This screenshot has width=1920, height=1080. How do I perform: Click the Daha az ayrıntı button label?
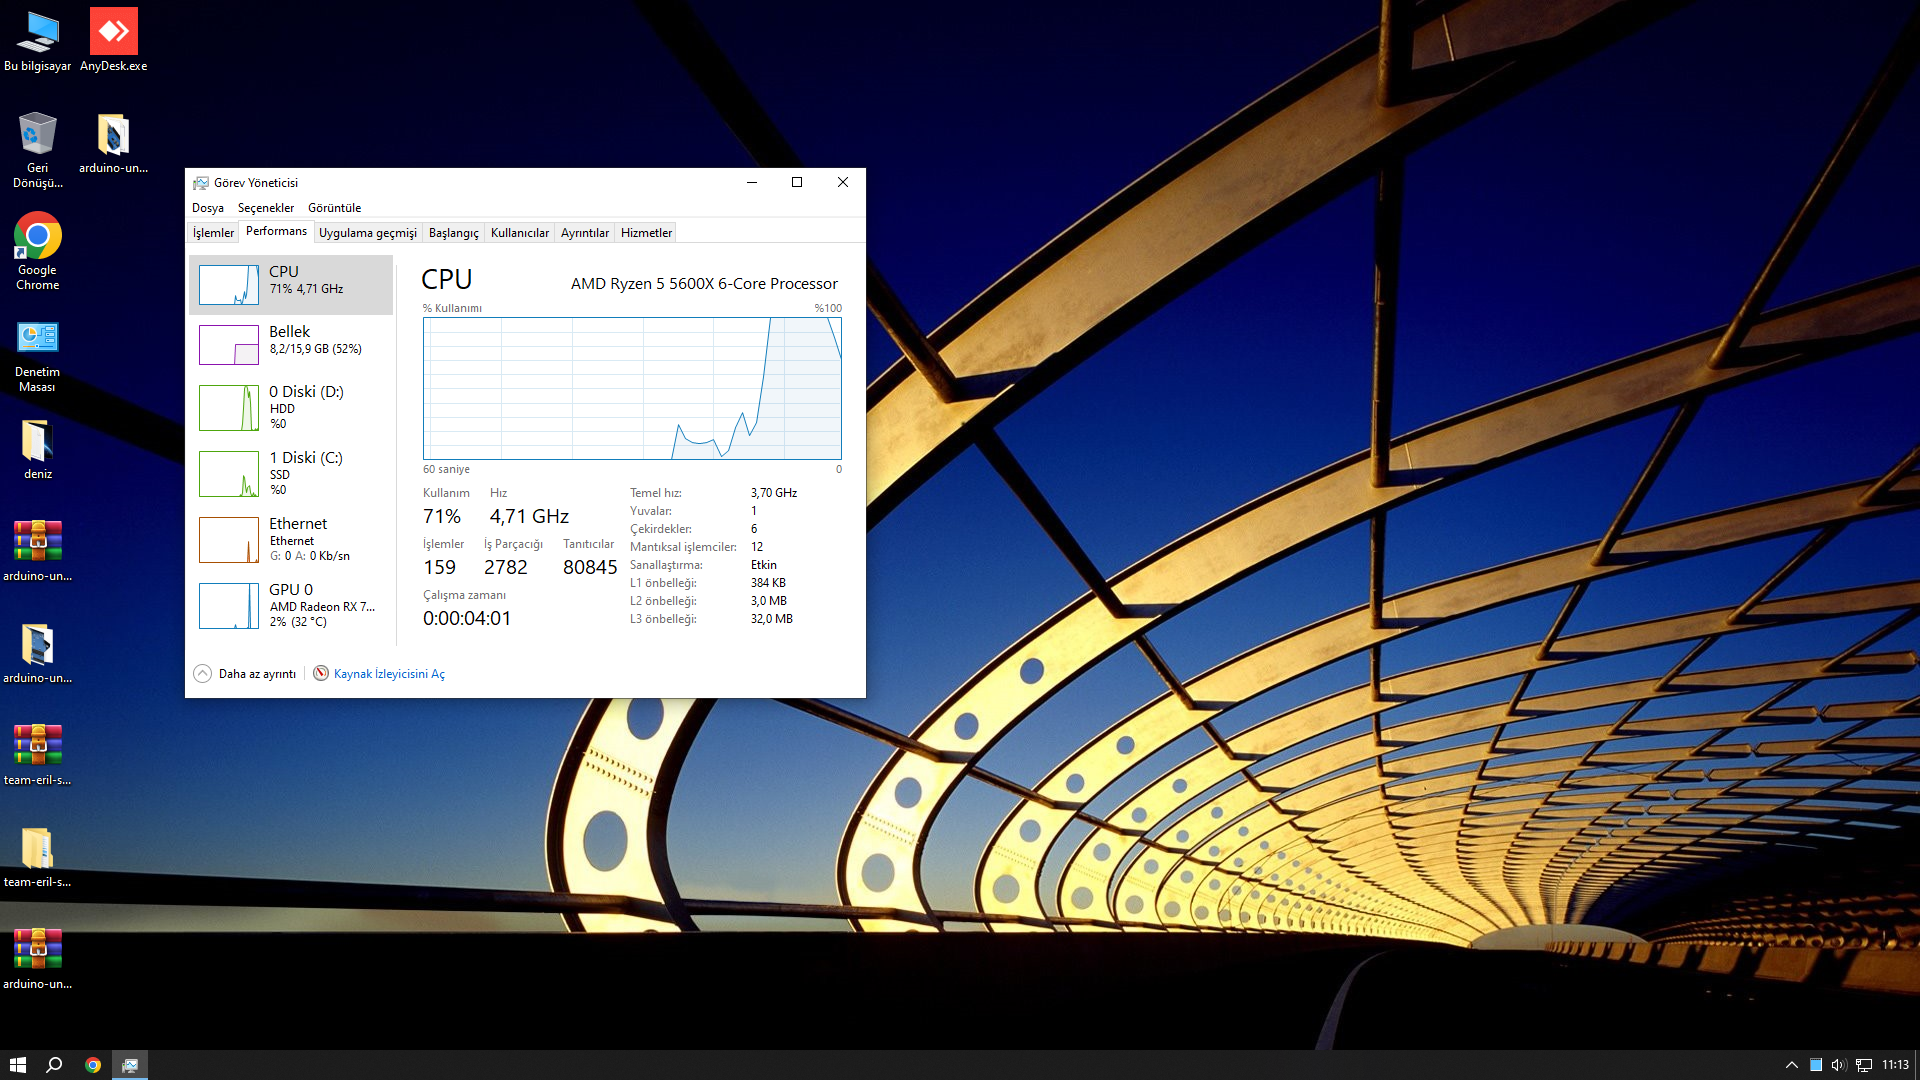[x=257, y=674]
